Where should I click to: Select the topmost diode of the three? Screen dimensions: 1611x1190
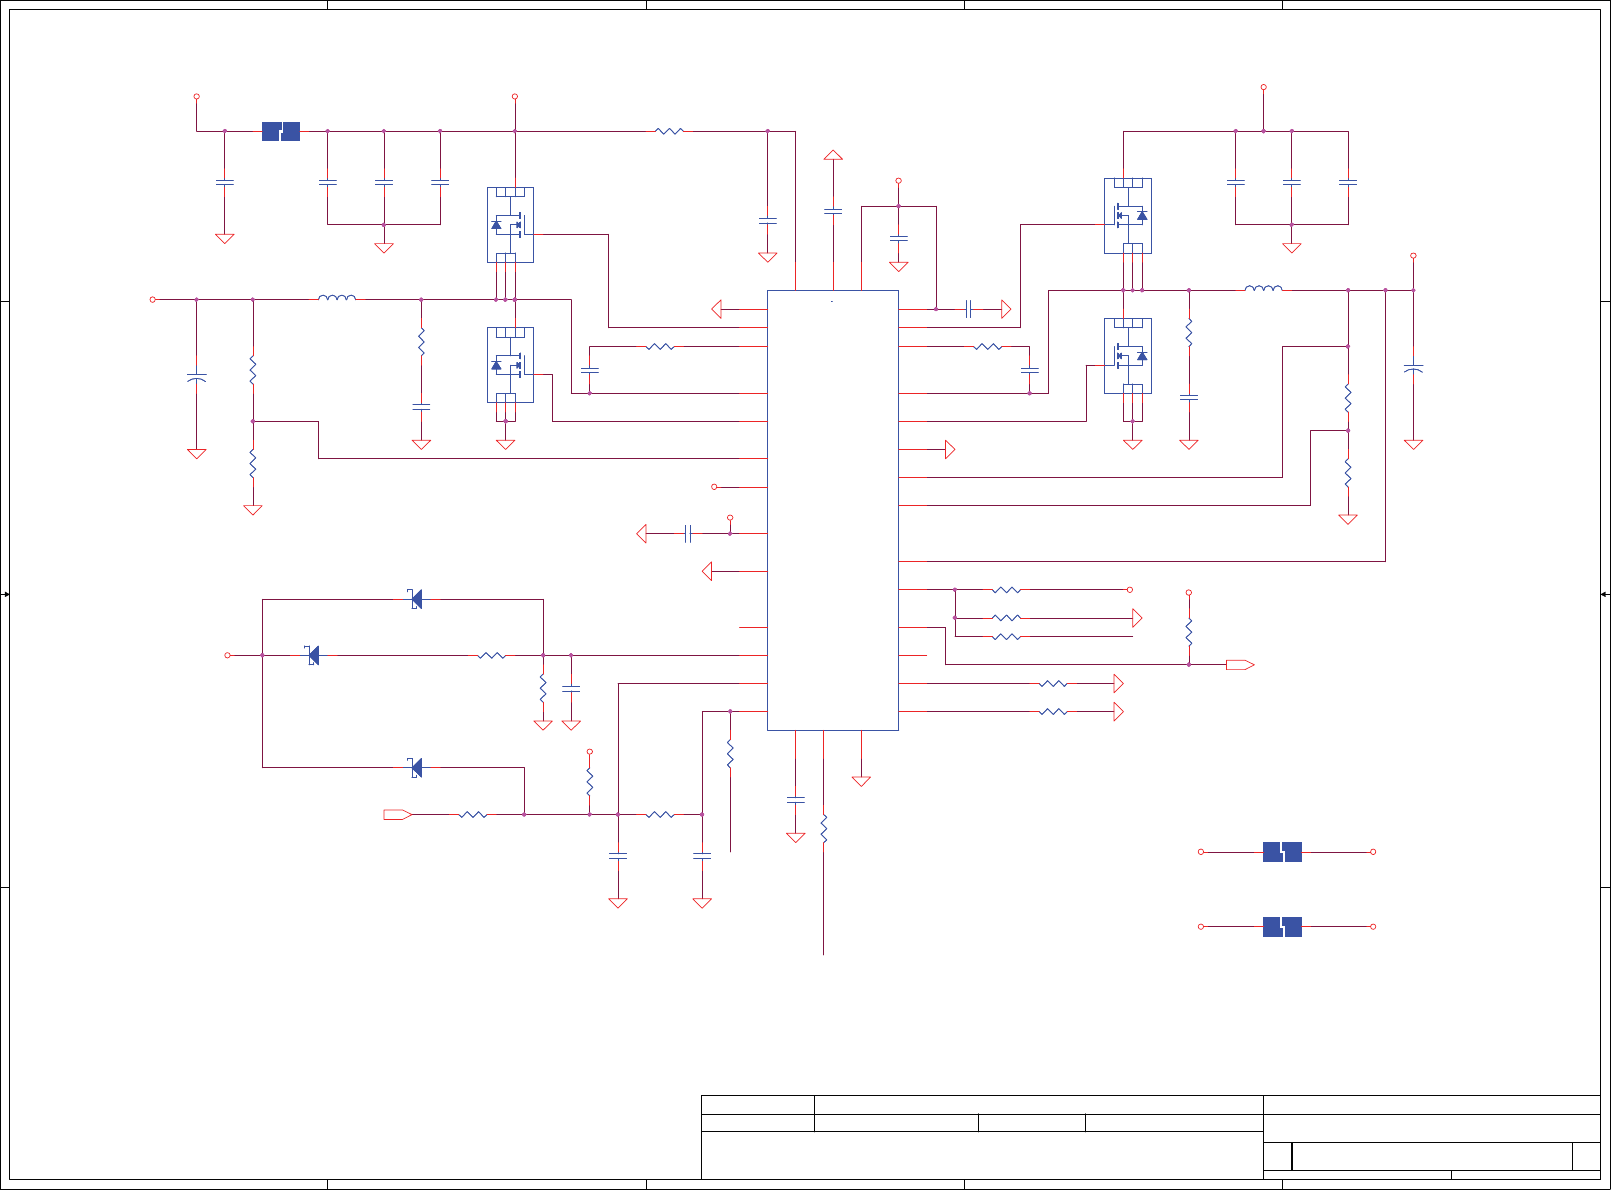tap(416, 599)
